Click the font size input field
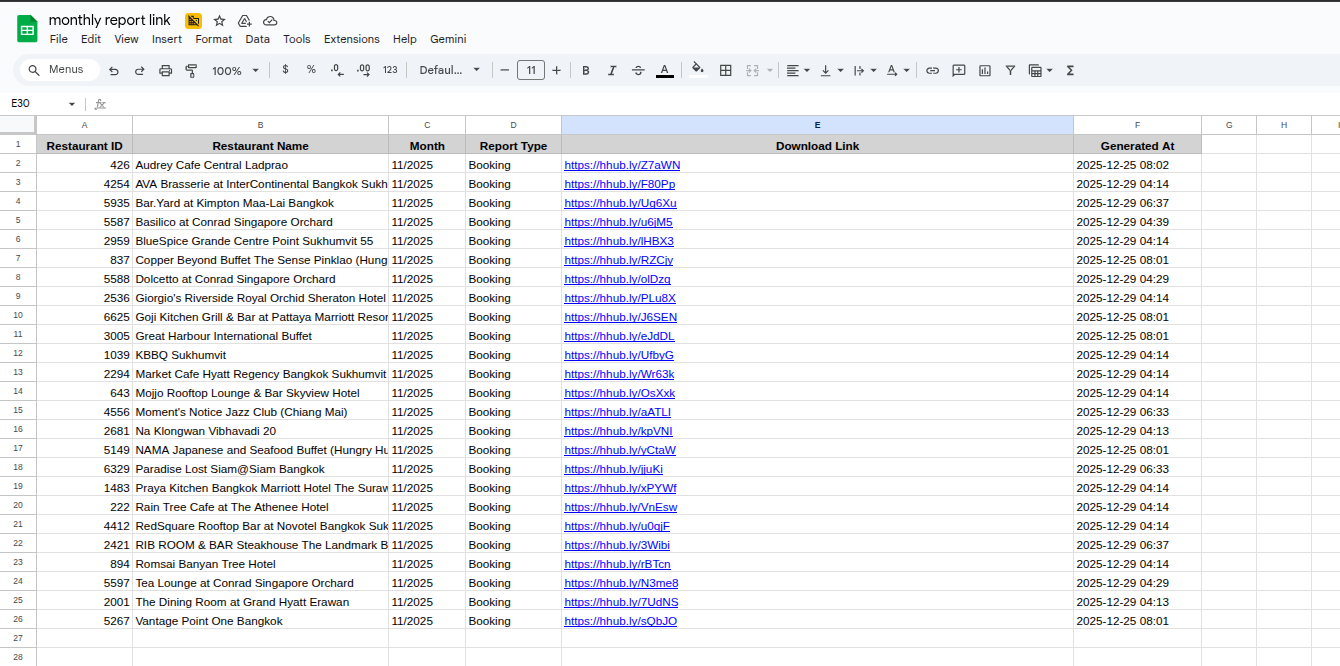Image resolution: width=1340 pixels, height=666 pixels. 531,70
